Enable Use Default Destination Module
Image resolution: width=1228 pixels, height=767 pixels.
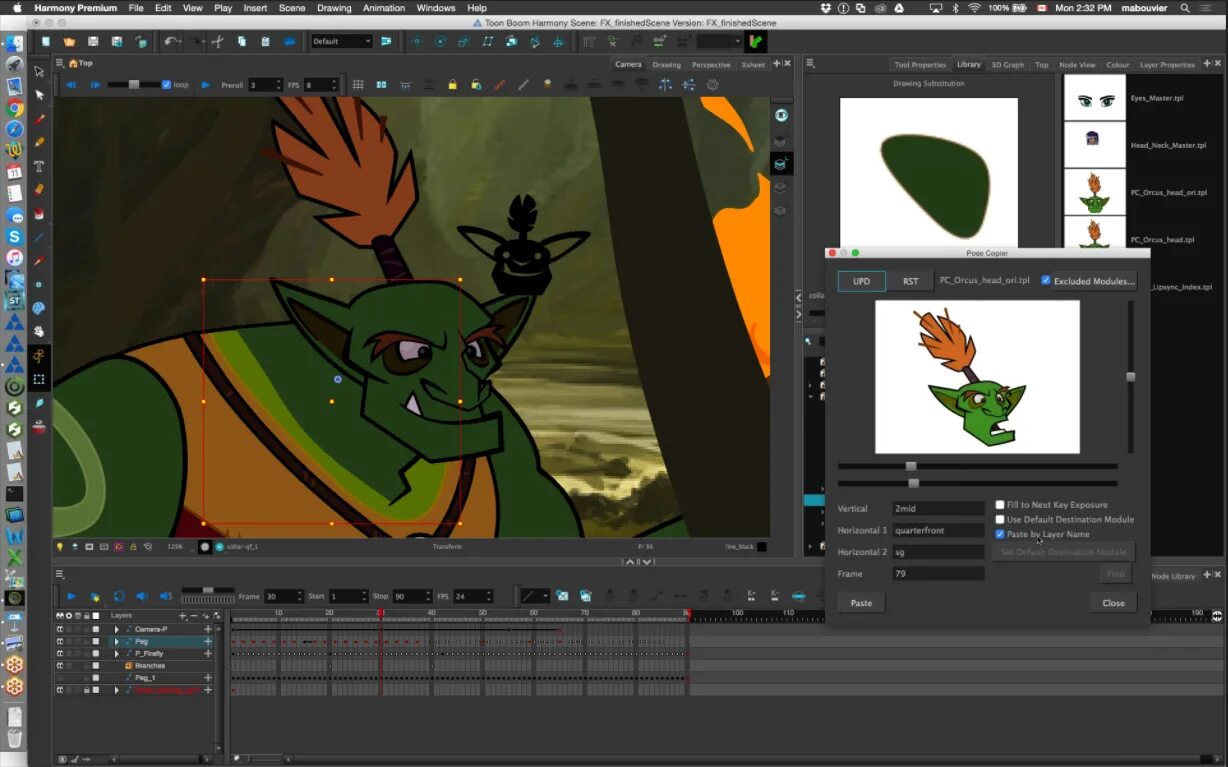(x=1000, y=520)
